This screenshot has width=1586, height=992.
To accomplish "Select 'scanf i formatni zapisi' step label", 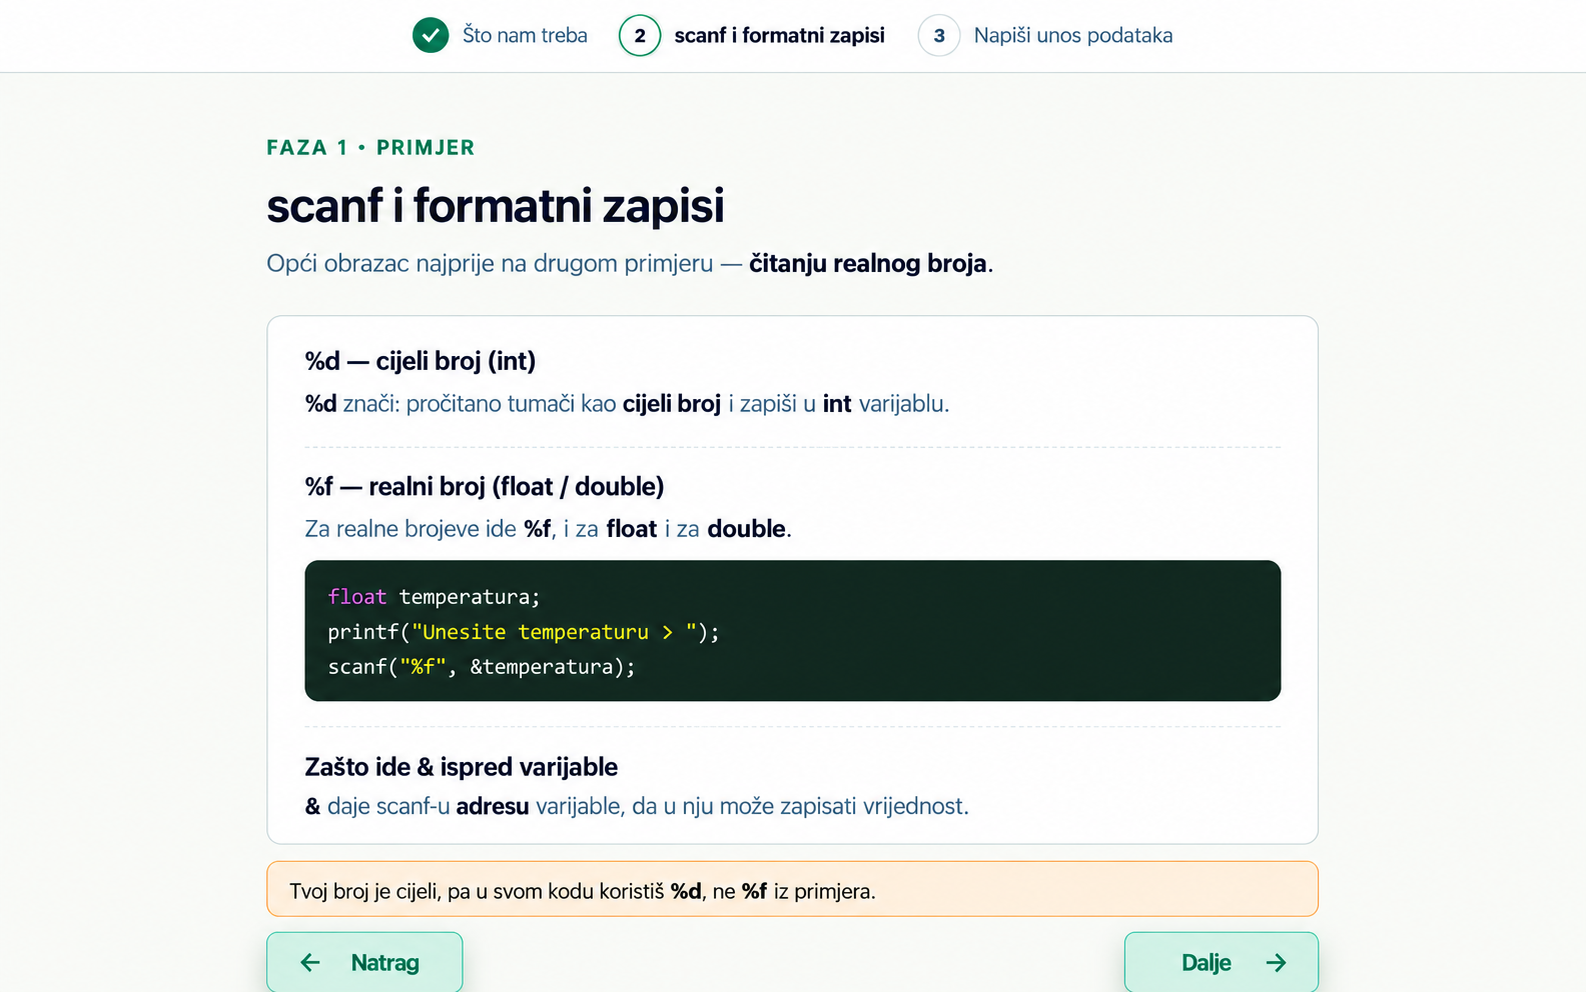I will click(x=779, y=35).
